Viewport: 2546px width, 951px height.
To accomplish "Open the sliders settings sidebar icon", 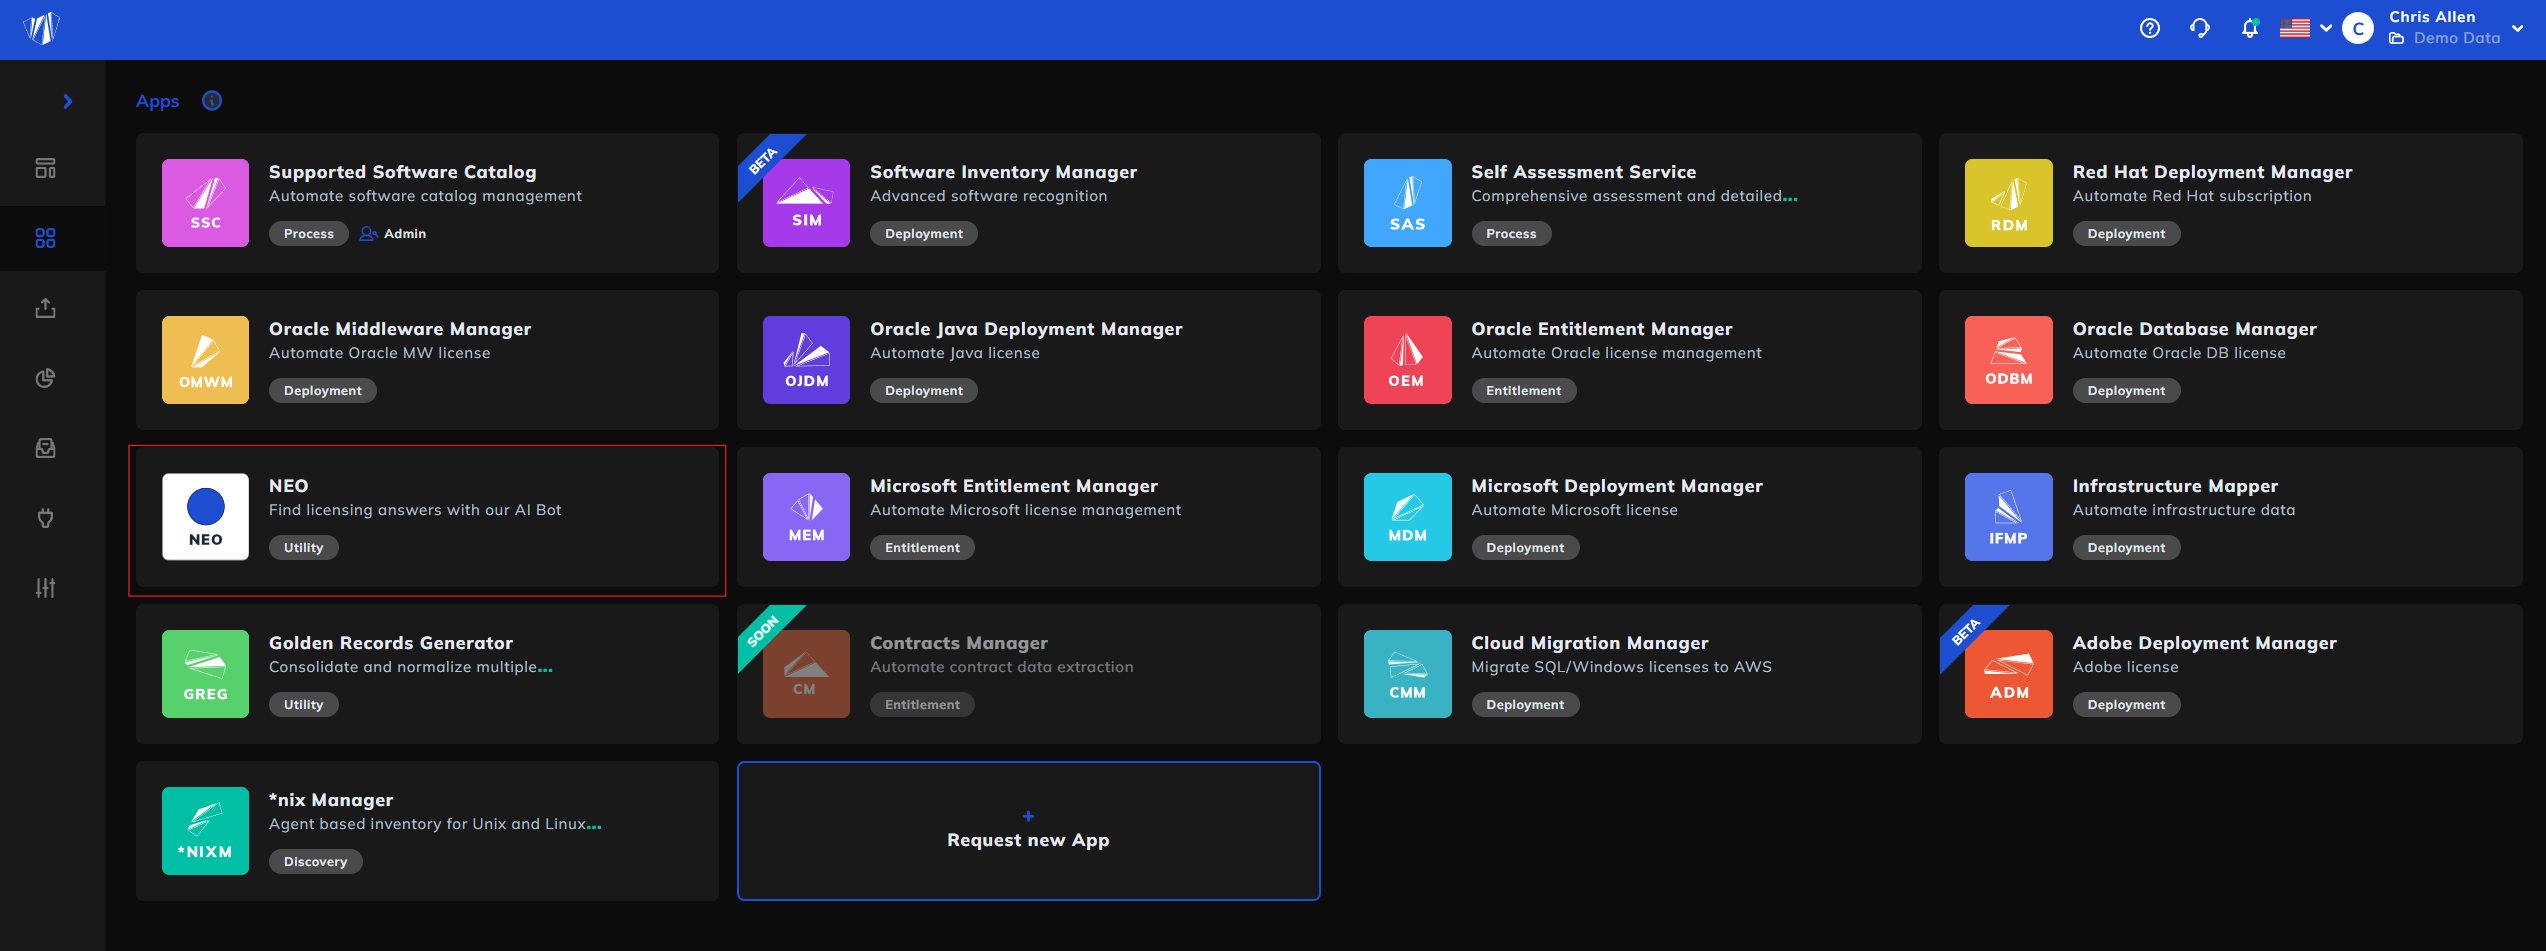I will [x=45, y=588].
